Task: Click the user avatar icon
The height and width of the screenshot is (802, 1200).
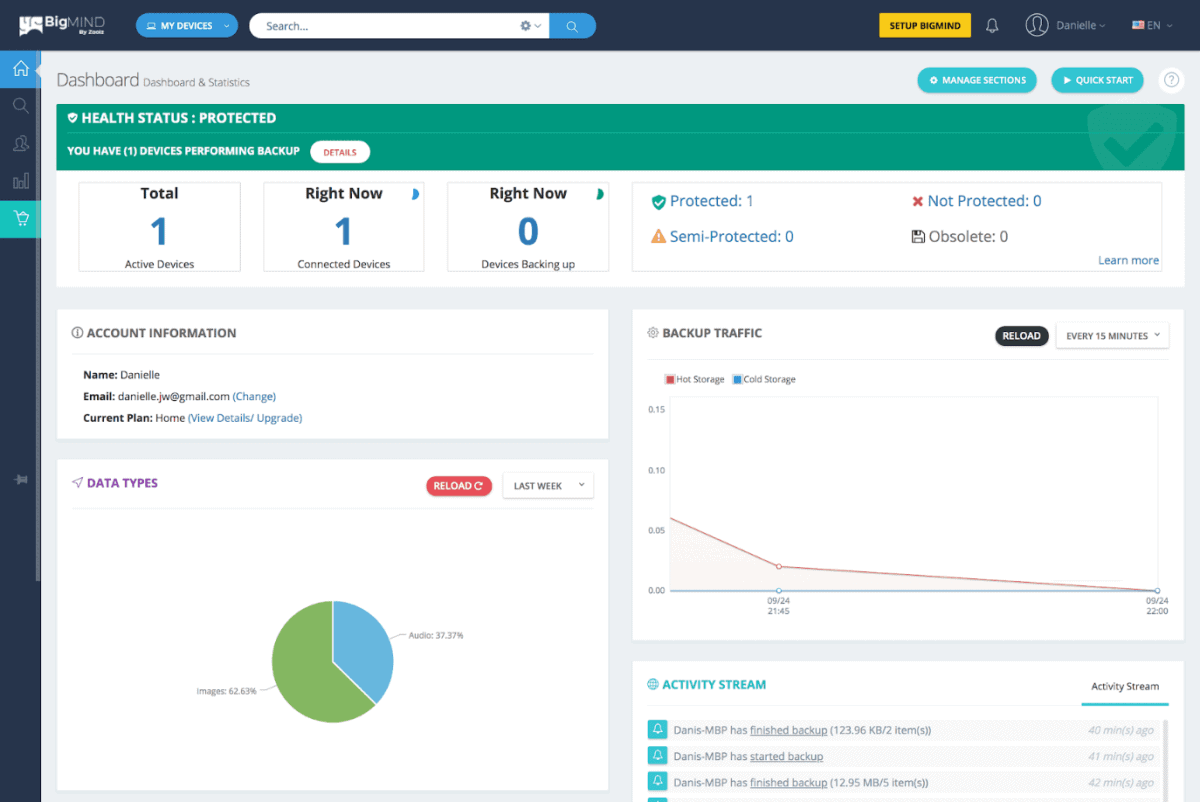Action: pyautogui.click(x=1037, y=25)
